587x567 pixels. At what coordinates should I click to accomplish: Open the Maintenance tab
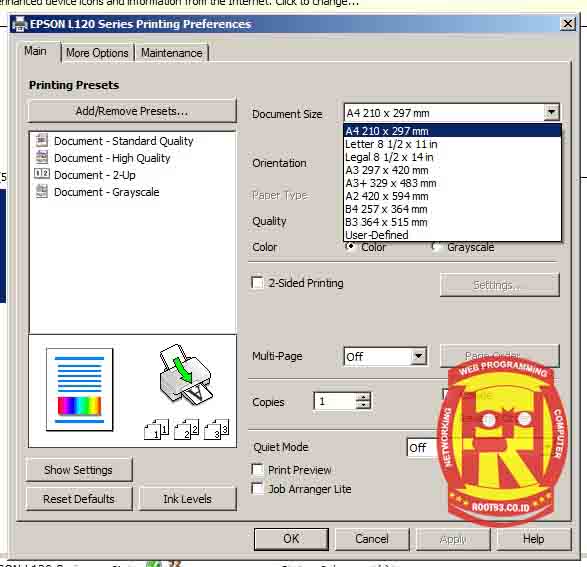[x=171, y=53]
